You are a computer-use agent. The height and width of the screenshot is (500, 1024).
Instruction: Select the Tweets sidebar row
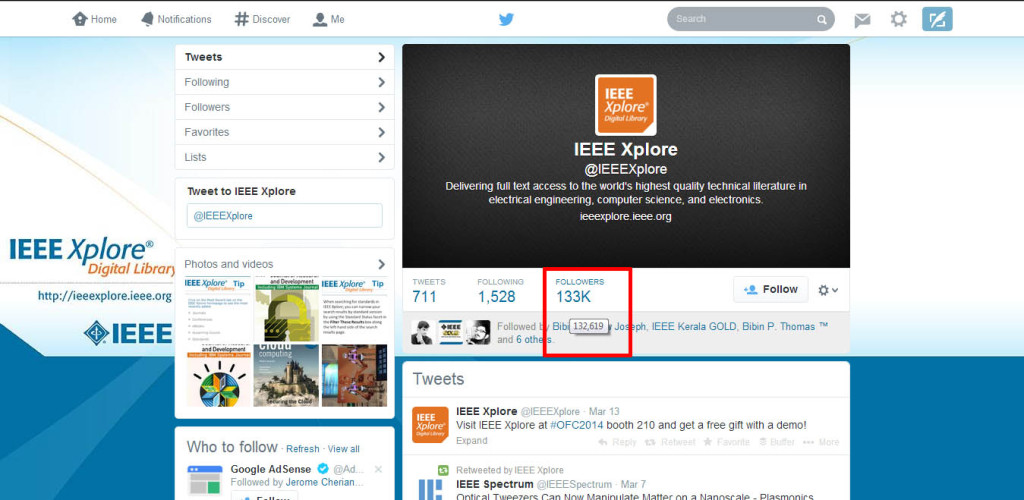pyautogui.click(x=285, y=57)
